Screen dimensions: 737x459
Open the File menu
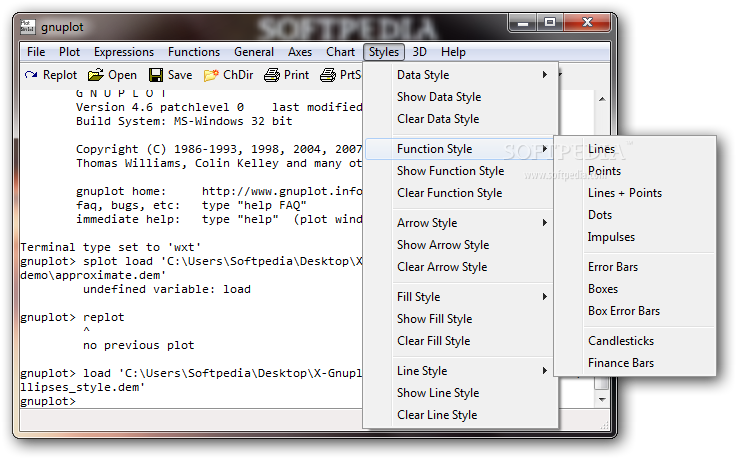(x=36, y=52)
